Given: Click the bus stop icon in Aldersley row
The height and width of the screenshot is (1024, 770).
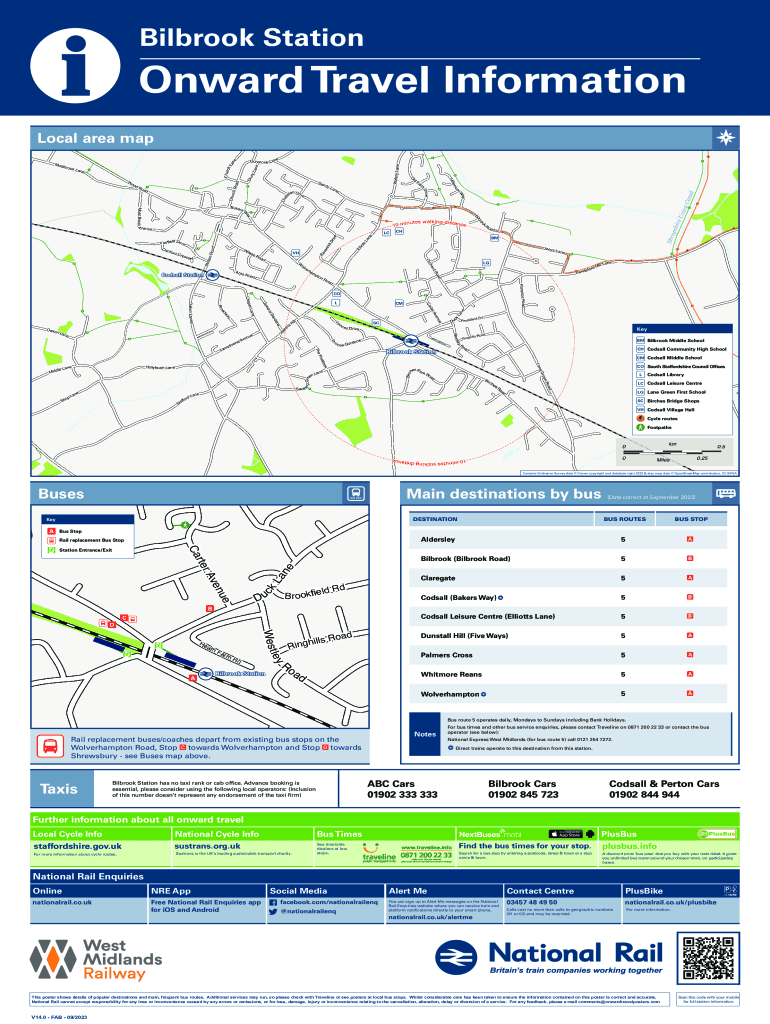Looking at the screenshot, I should [690, 539].
